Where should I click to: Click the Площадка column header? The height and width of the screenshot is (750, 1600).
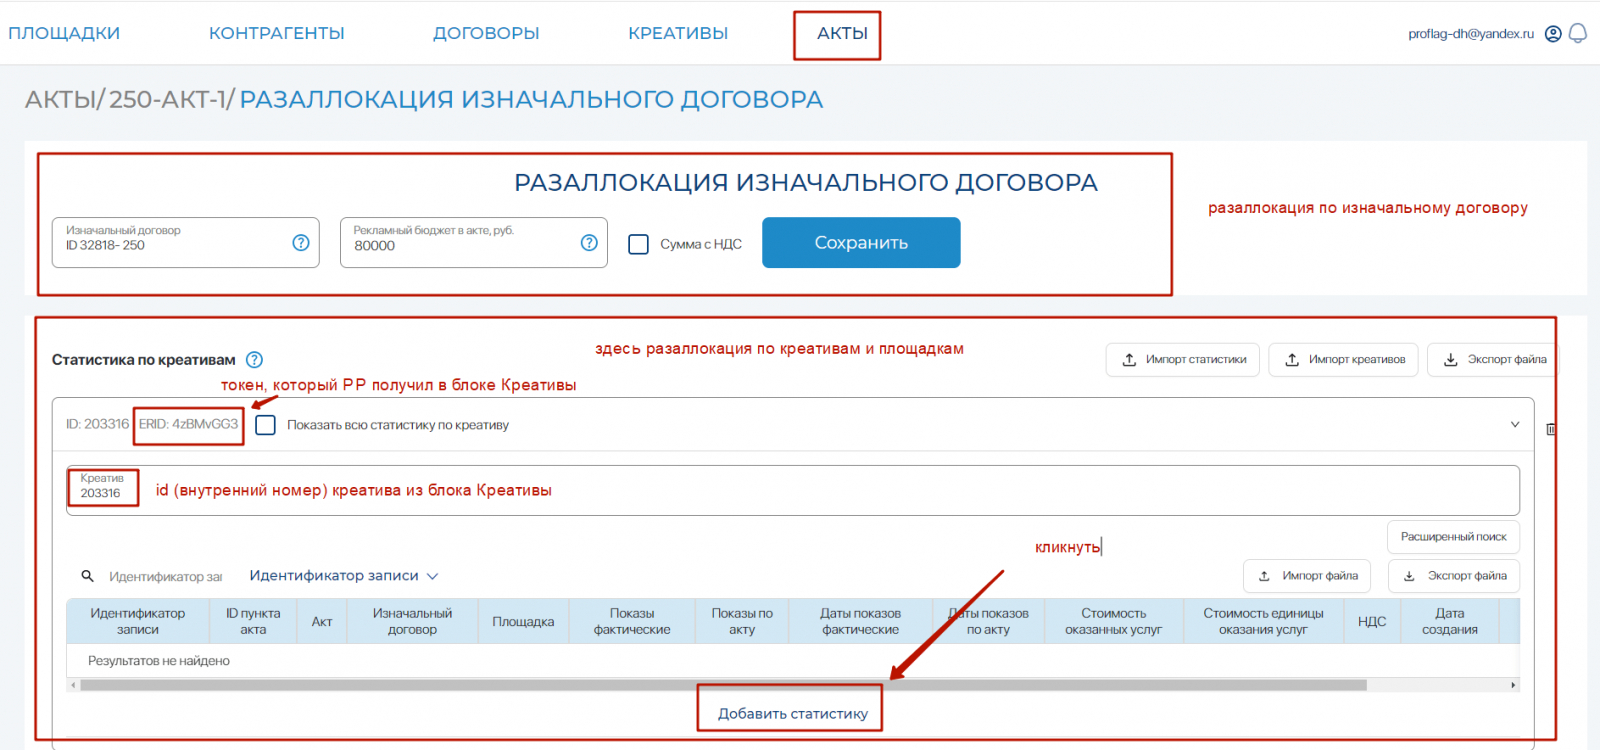coord(523,621)
